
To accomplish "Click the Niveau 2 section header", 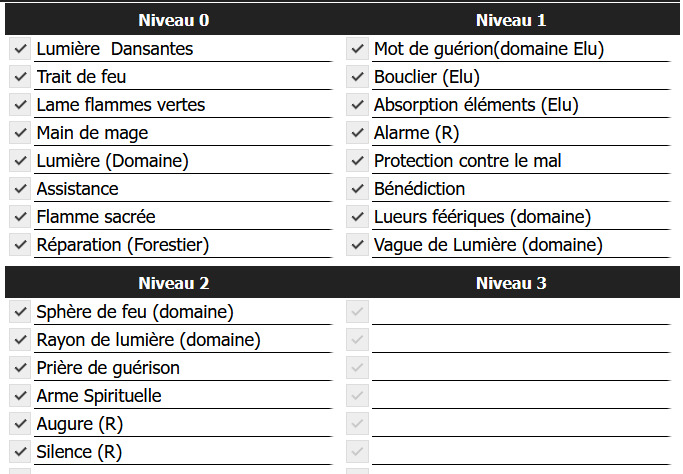I will tap(173, 283).
